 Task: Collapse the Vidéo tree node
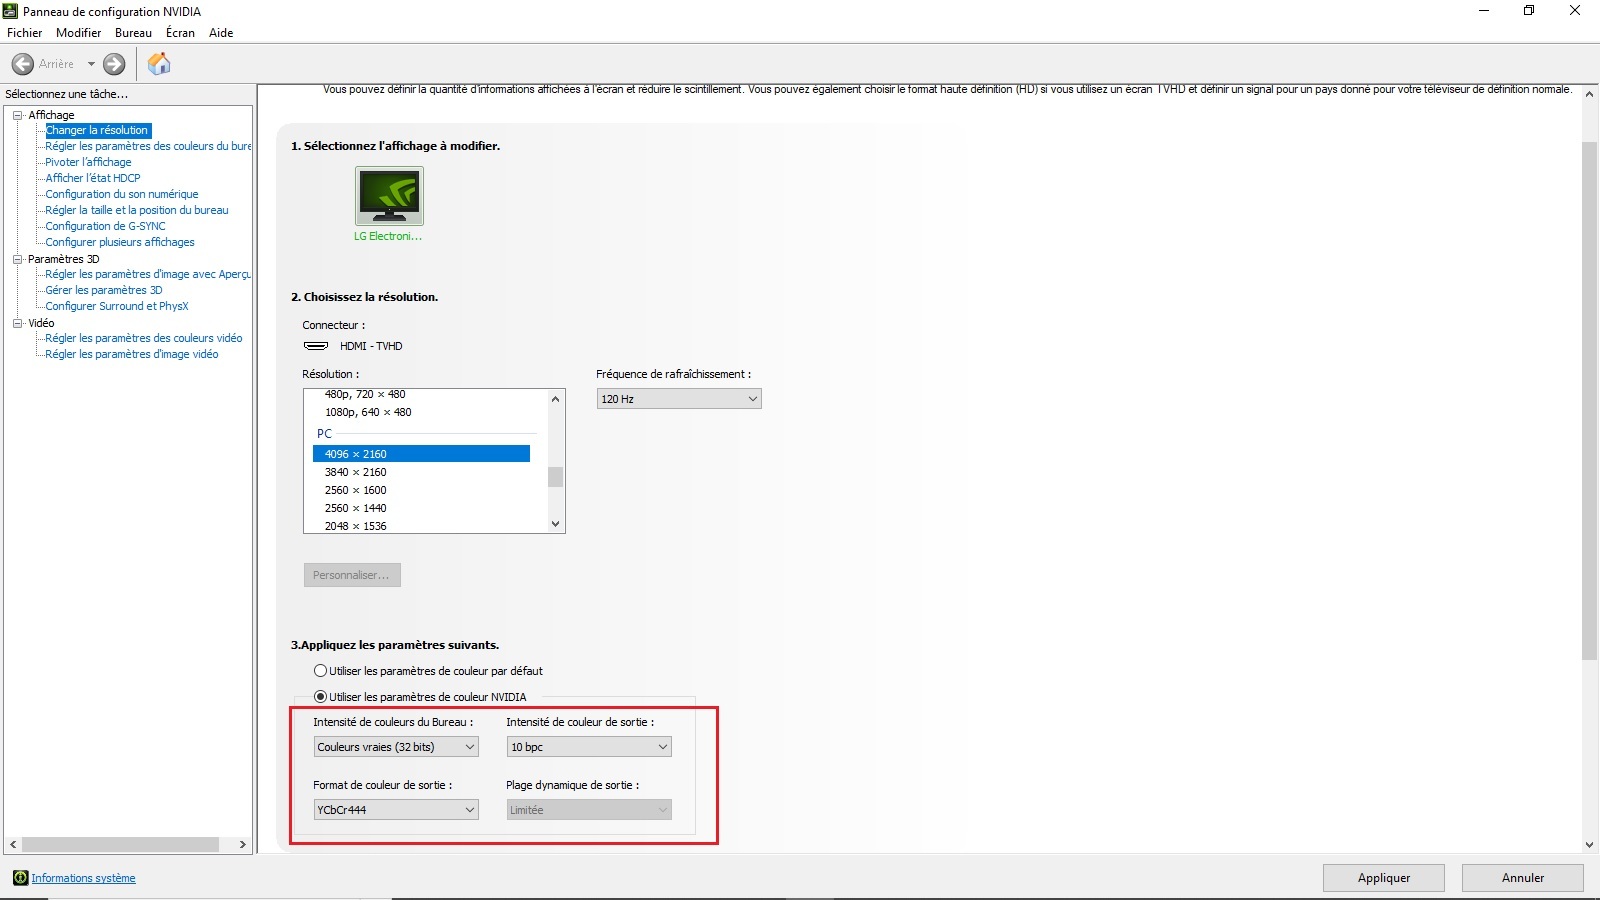[17, 323]
